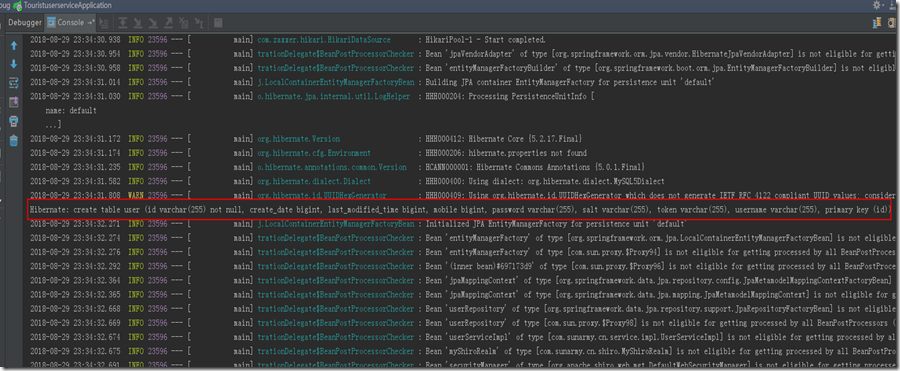Click the Force Step Into icon
Image resolution: width=900 pixels, height=371 pixels.
[x=153, y=23]
